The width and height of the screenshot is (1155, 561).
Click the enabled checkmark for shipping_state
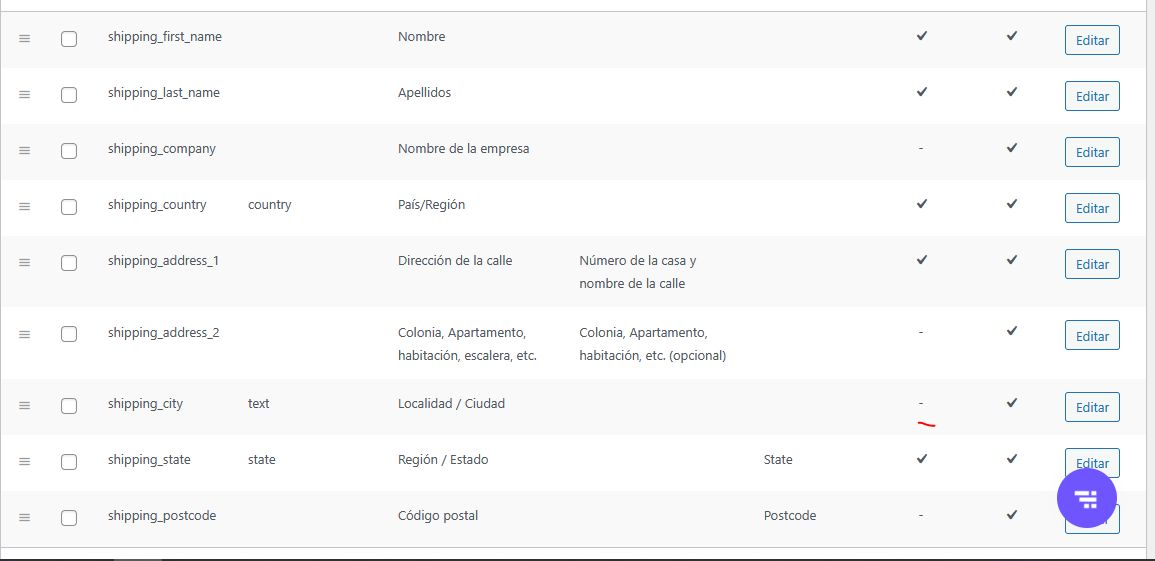1012,459
